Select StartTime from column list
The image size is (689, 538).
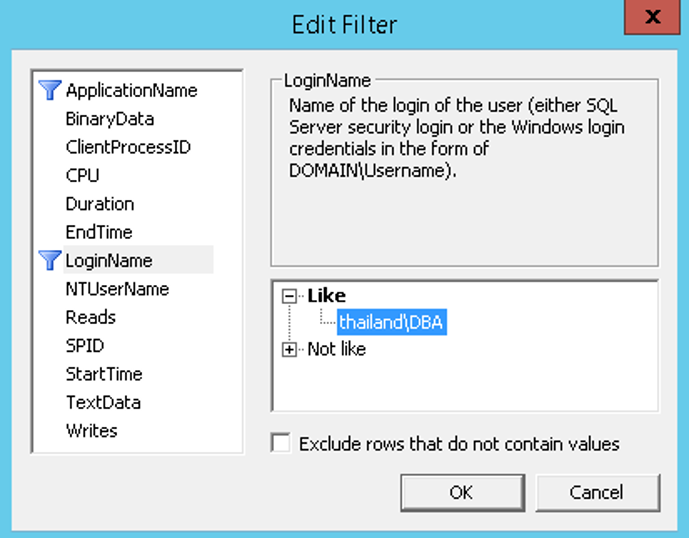(104, 374)
